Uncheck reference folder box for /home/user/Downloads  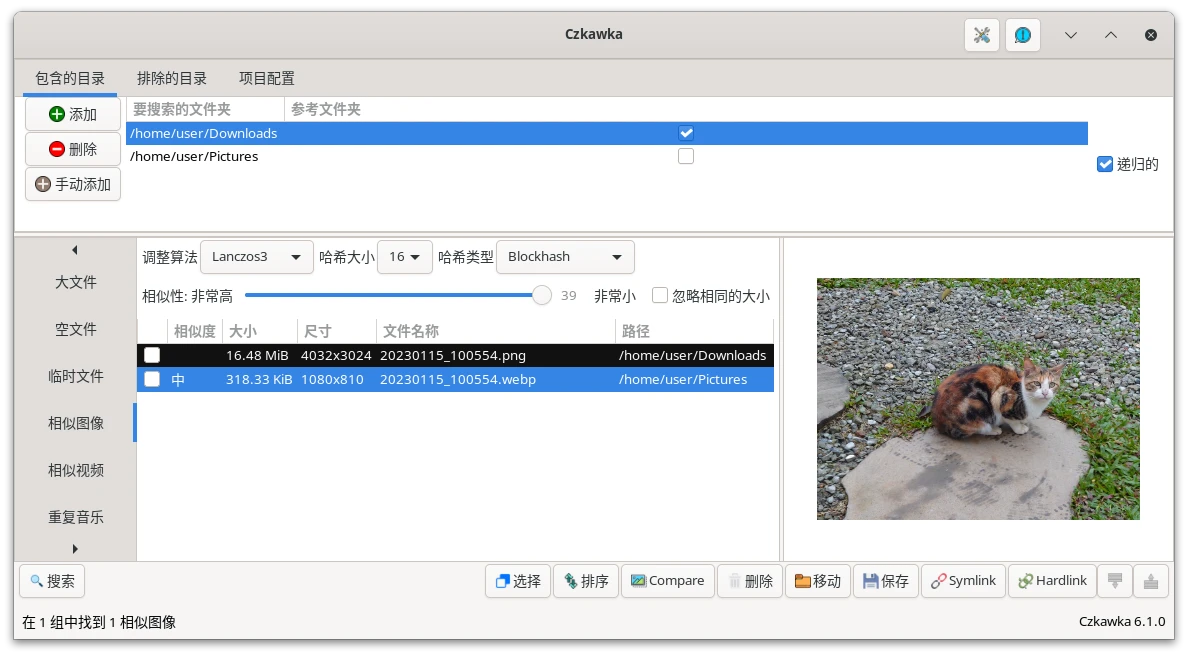point(686,133)
